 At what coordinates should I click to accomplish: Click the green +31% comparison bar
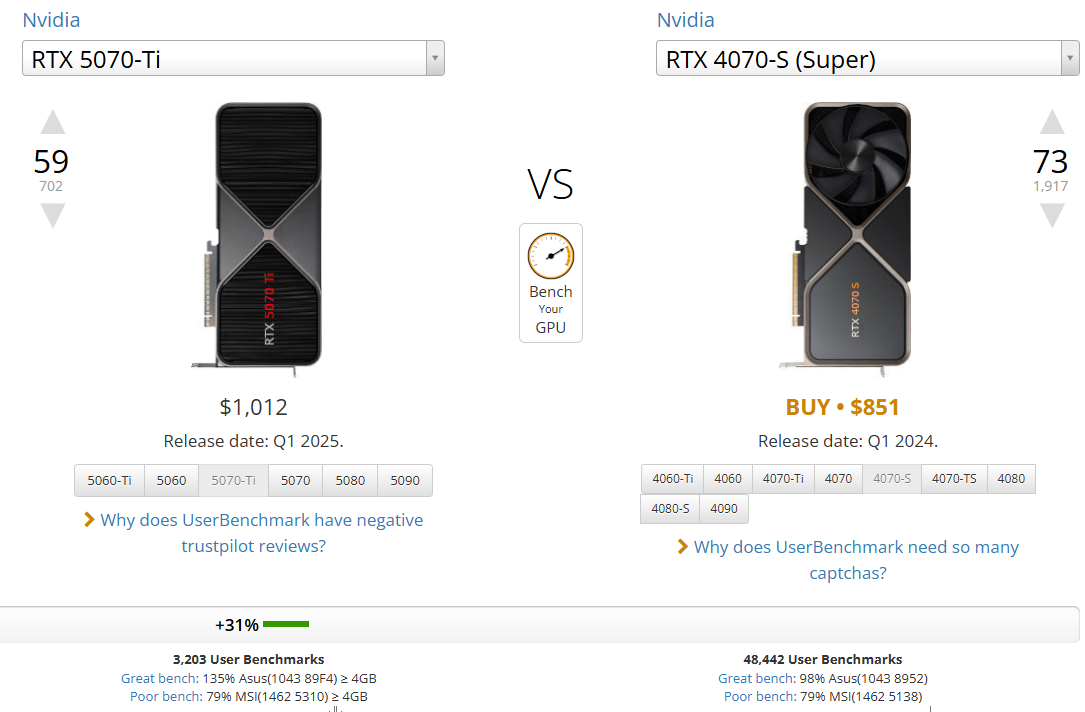point(286,625)
